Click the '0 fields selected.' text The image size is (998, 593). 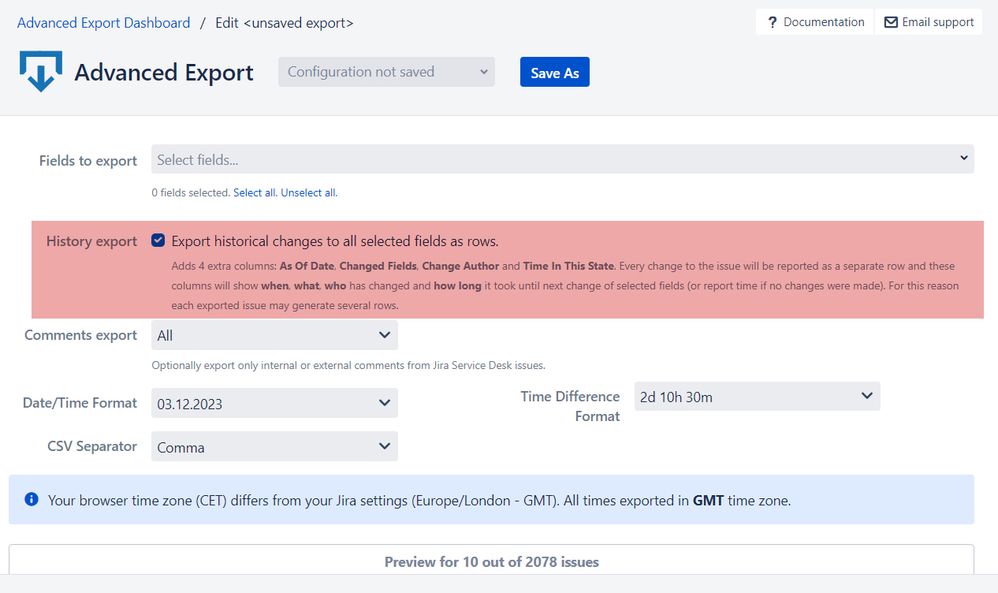(x=191, y=192)
